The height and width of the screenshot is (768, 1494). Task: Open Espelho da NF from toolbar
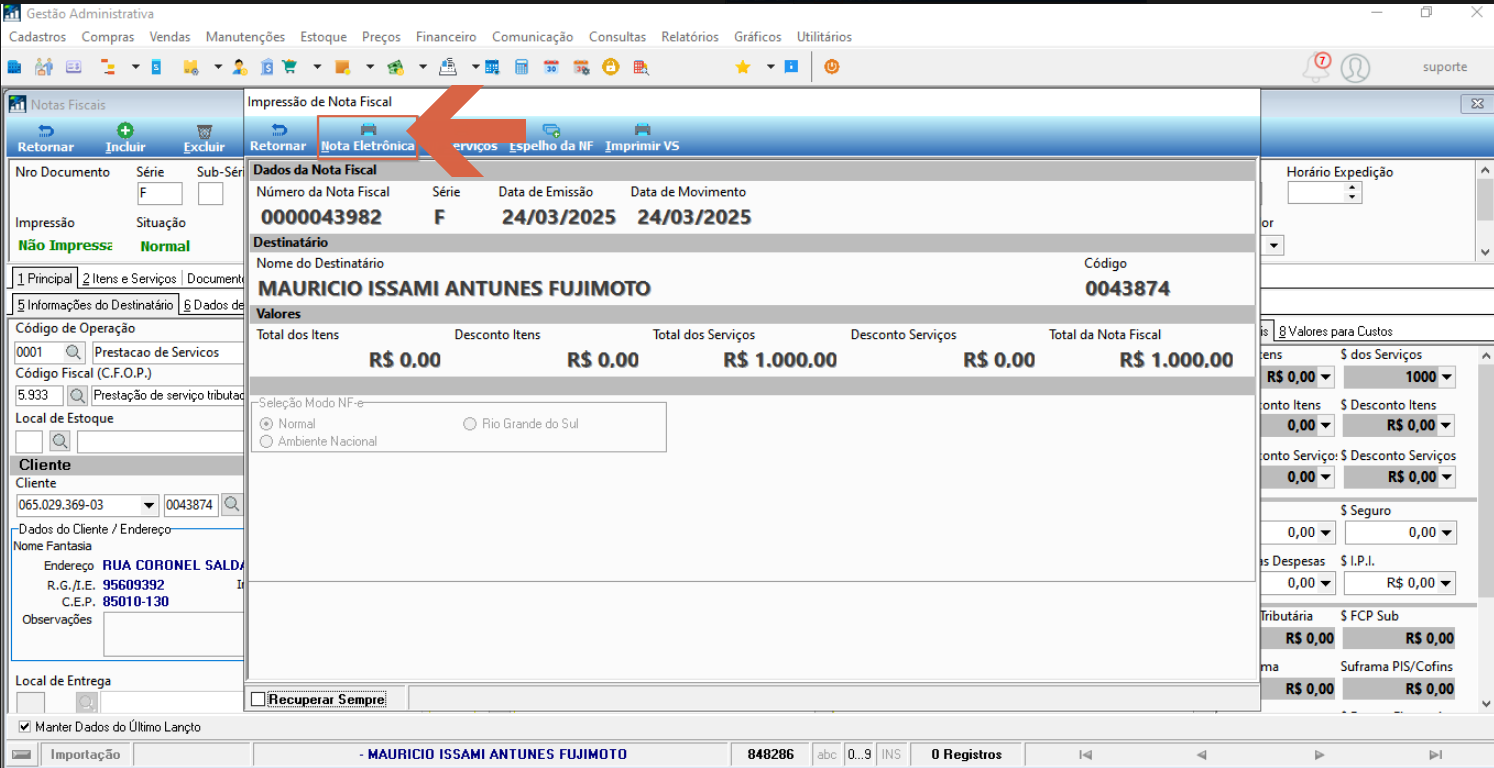(x=551, y=137)
